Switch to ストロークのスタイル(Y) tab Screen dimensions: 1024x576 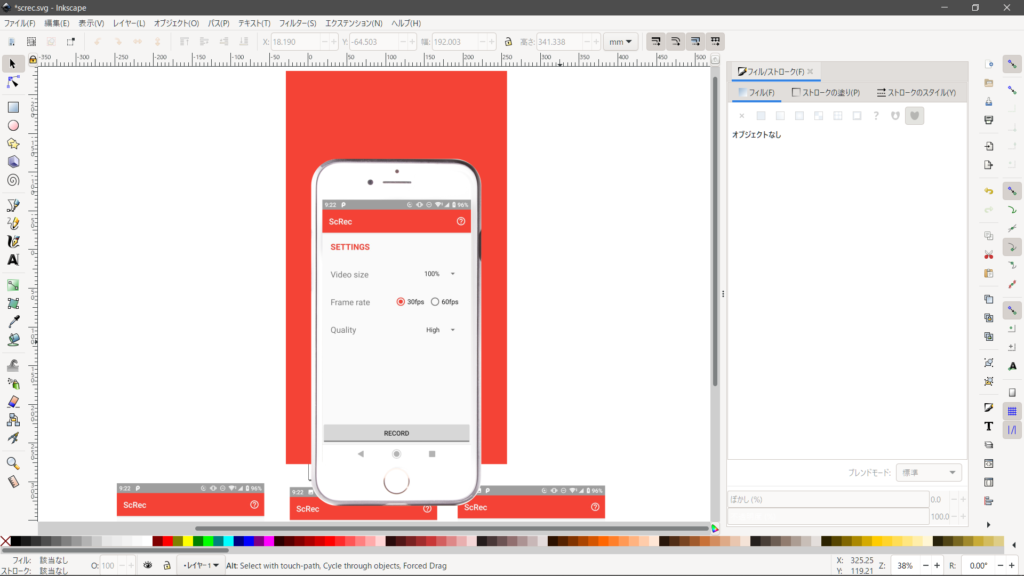(916, 93)
